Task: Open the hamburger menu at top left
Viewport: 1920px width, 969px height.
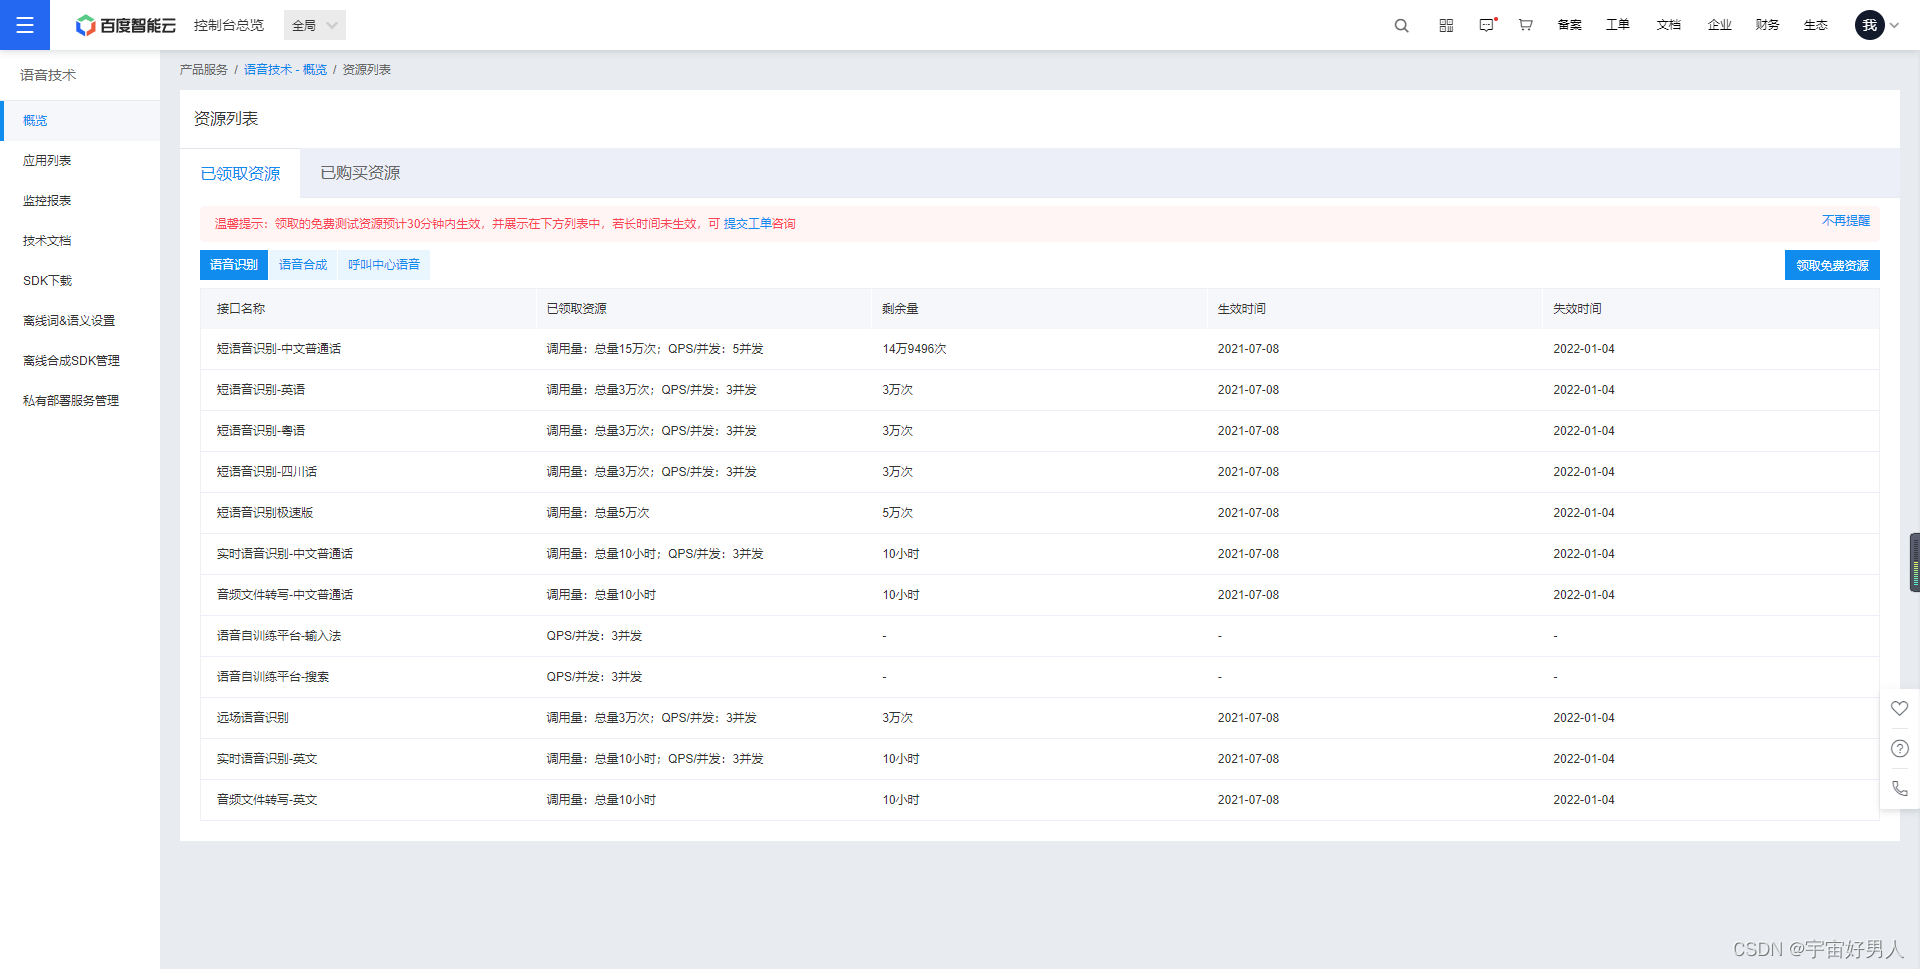Action: pyautogui.click(x=25, y=25)
